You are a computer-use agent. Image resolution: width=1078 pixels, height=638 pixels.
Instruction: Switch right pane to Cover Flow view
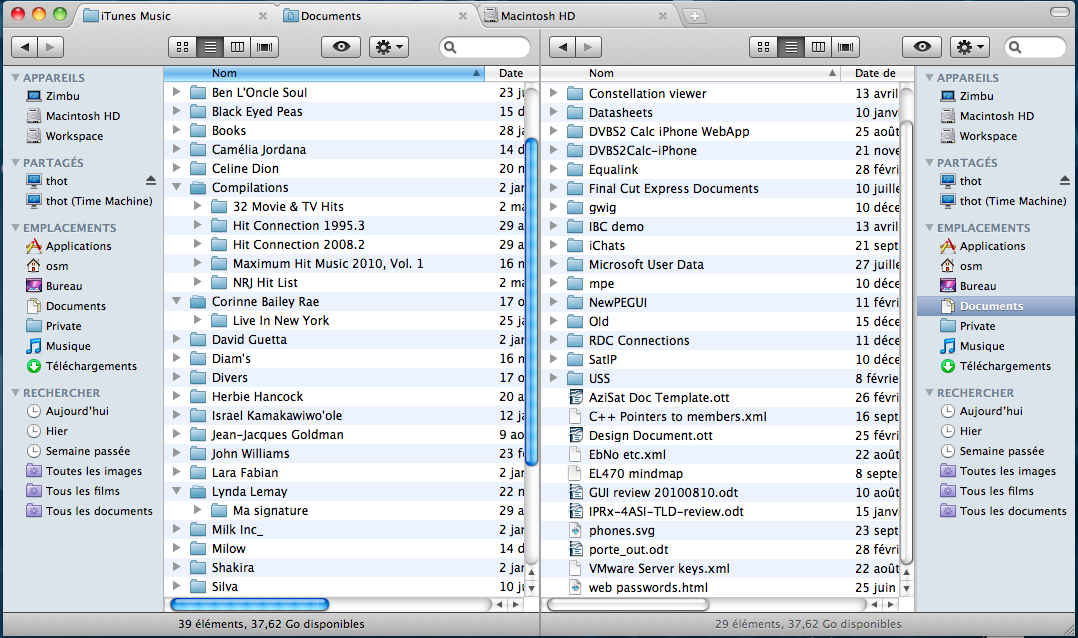pos(846,47)
